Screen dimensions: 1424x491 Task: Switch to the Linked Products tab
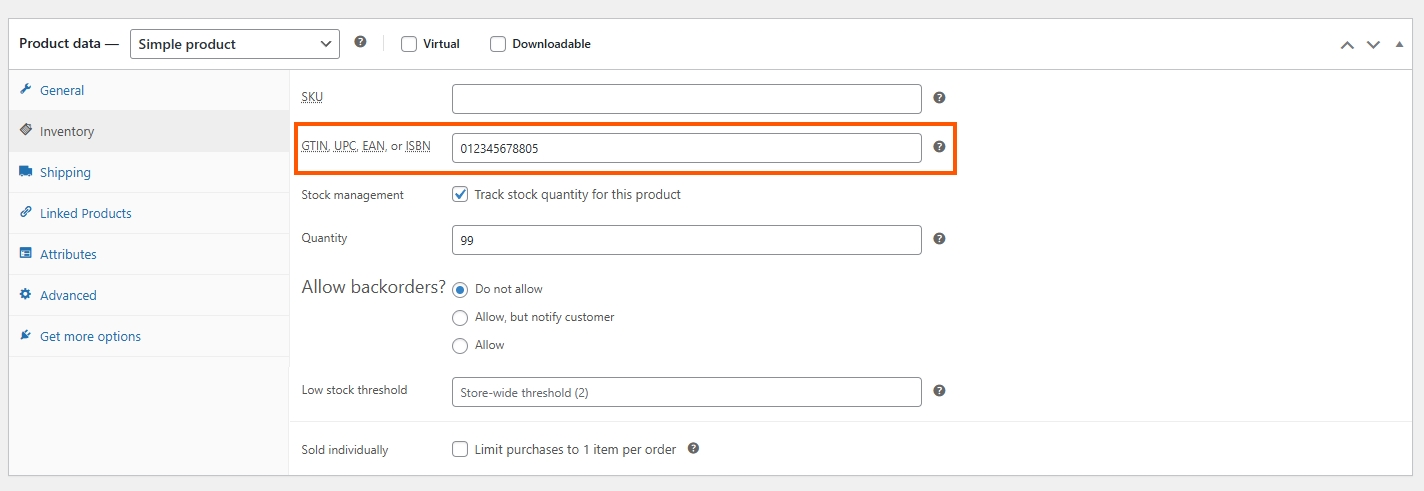click(85, 214)
